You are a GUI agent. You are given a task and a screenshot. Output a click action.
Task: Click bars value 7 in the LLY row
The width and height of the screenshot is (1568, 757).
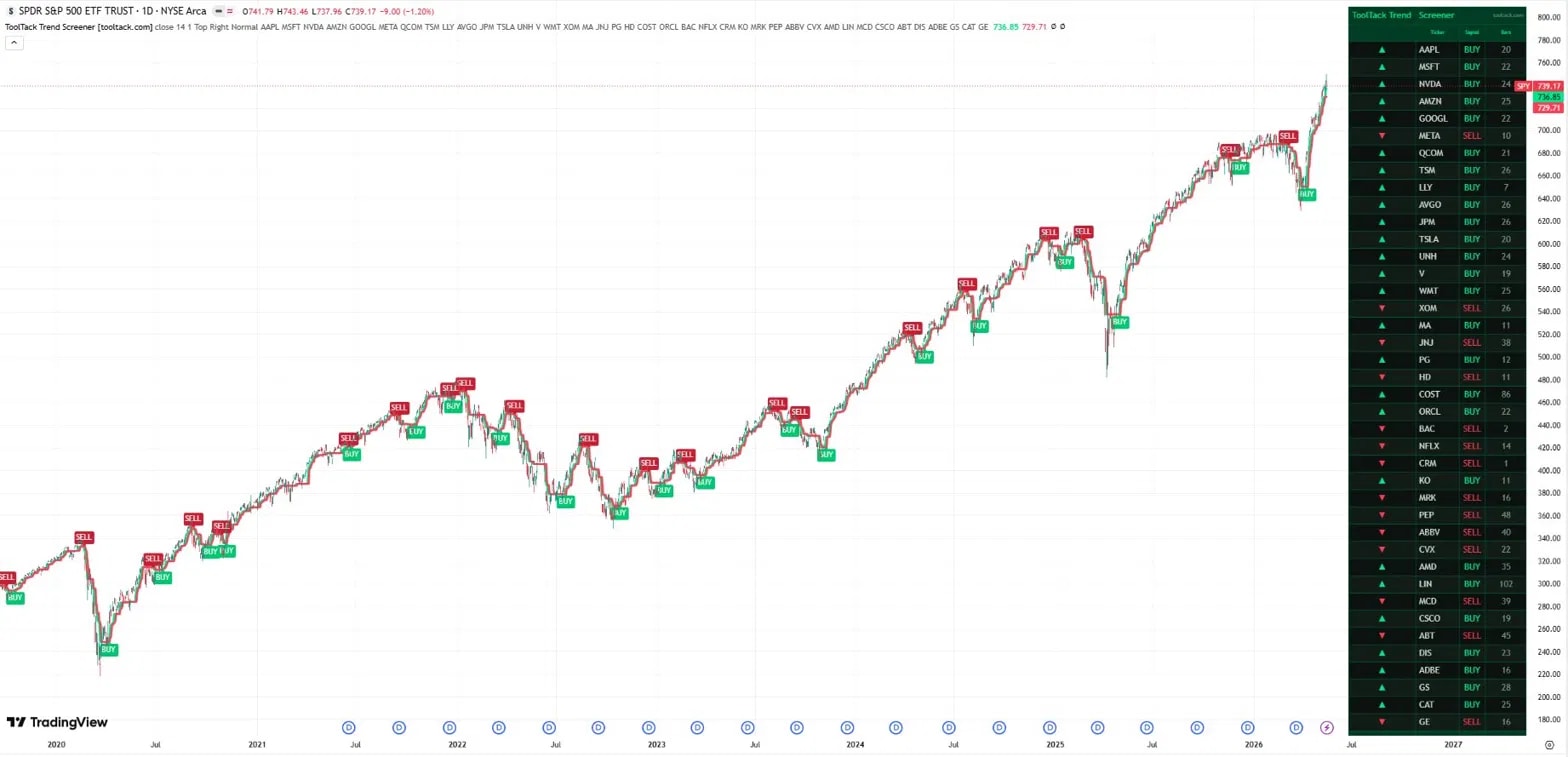(x=1506, y=187)
